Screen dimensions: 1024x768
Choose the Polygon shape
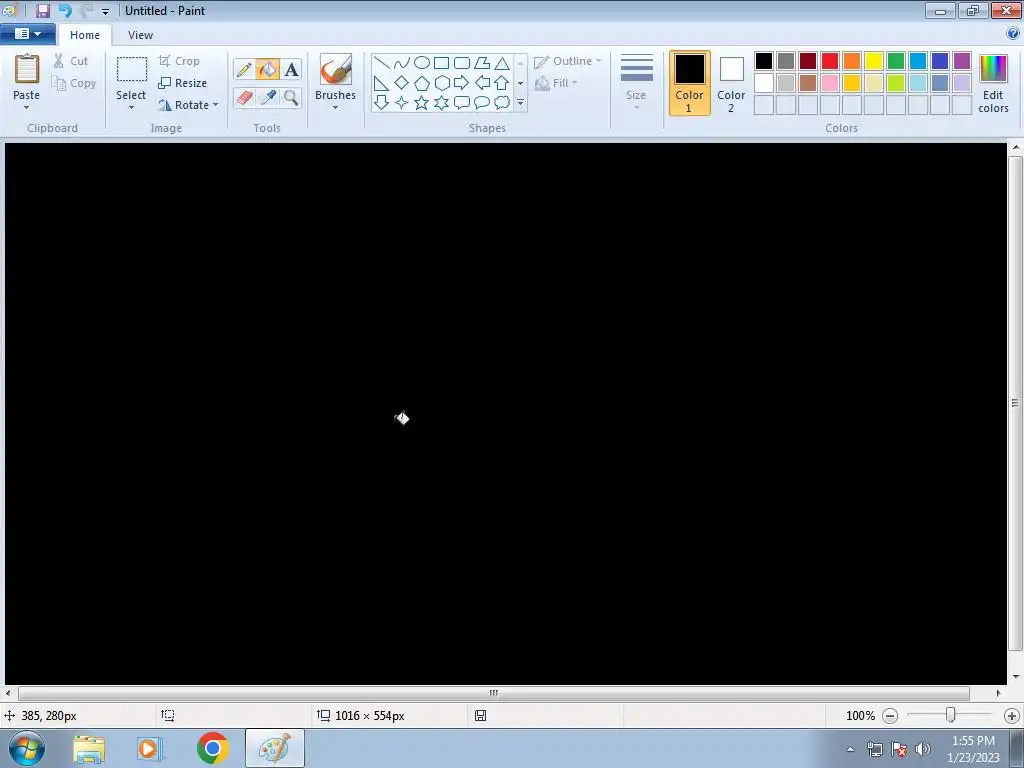(482, 63)
